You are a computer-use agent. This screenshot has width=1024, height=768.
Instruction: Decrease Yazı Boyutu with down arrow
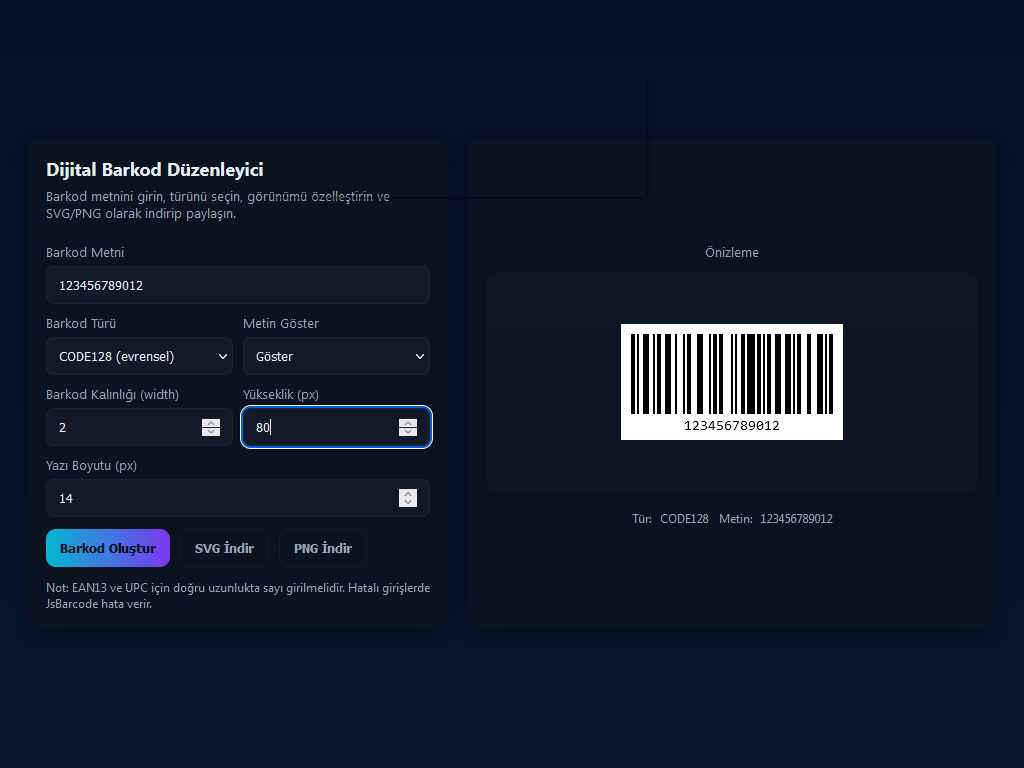(x=408, y=503)
